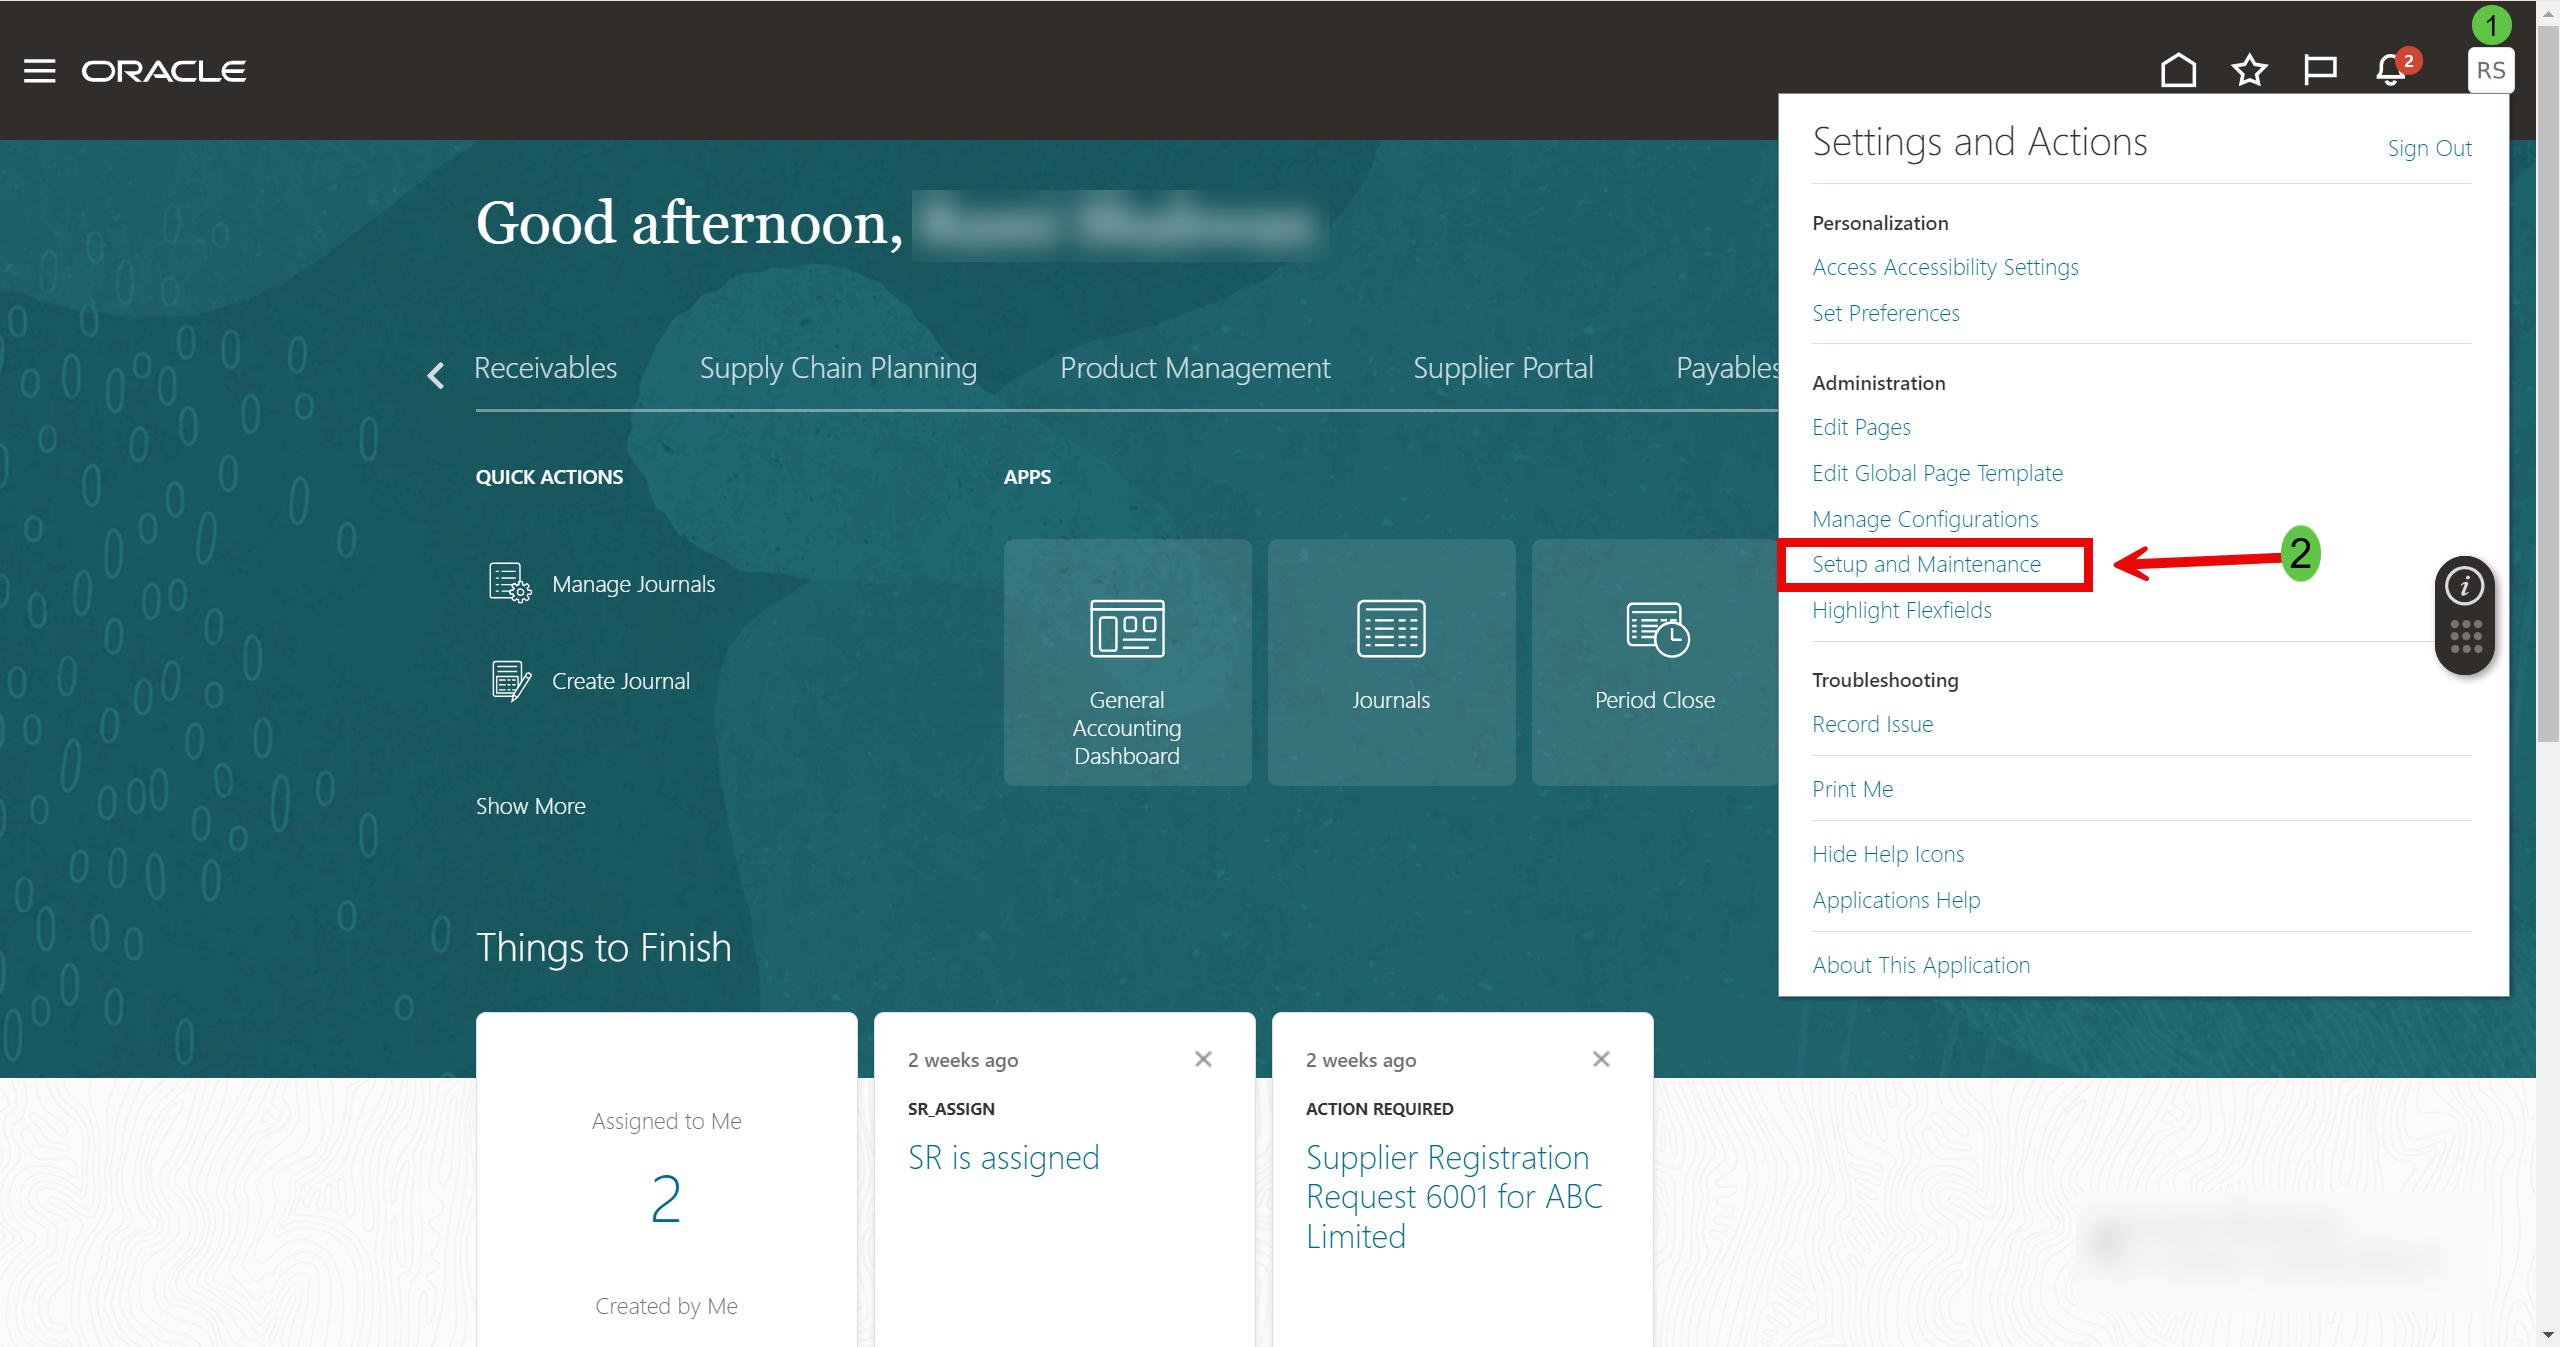
Task: Click the Sign Out link
Action: pyautogui.click(x=2429, y=148)
